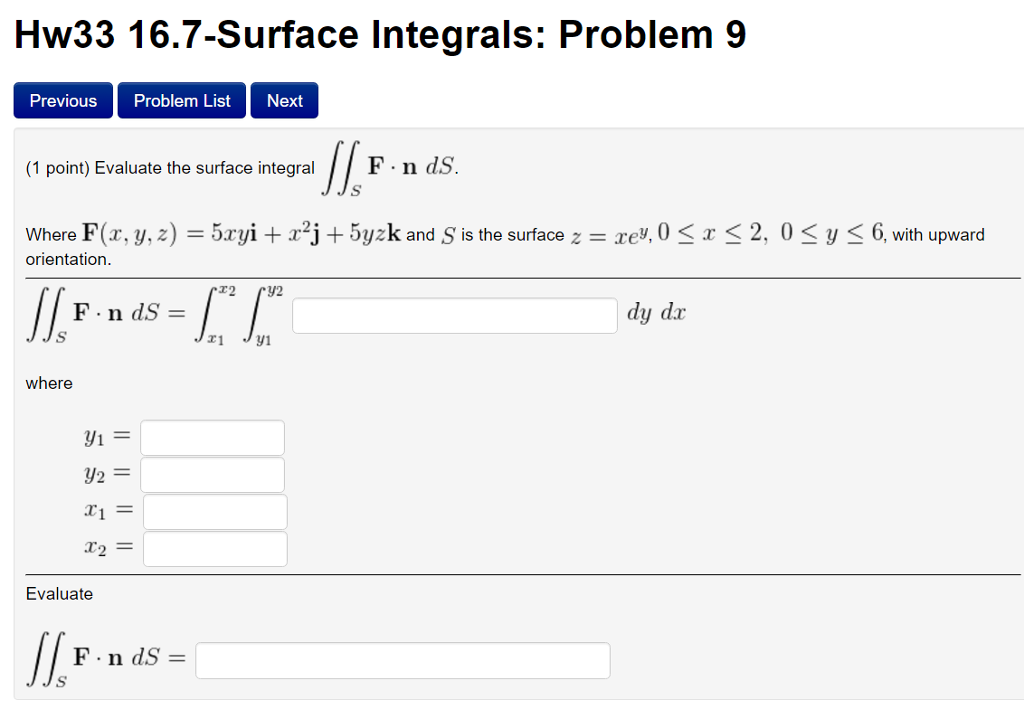Click the x1 answer box
The height and width of the screenshot is (719, 1024).
tap(214, 511)
